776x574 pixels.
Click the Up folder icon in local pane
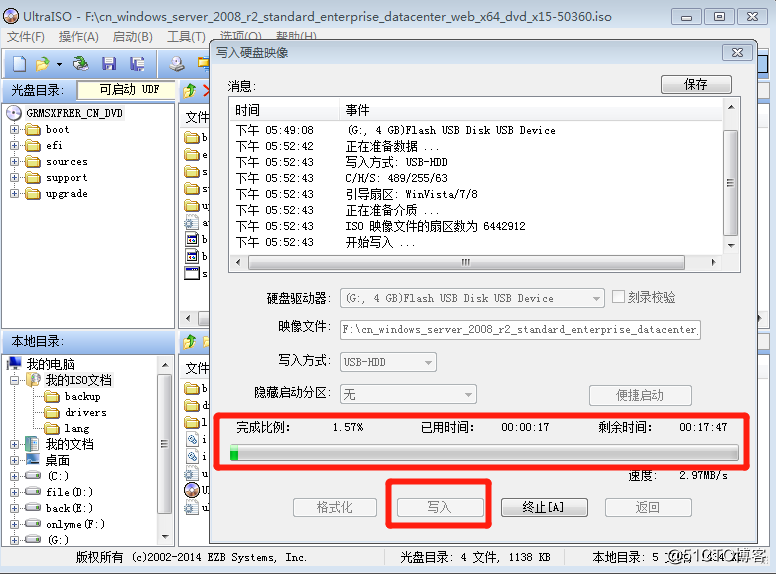pos(190,341)
